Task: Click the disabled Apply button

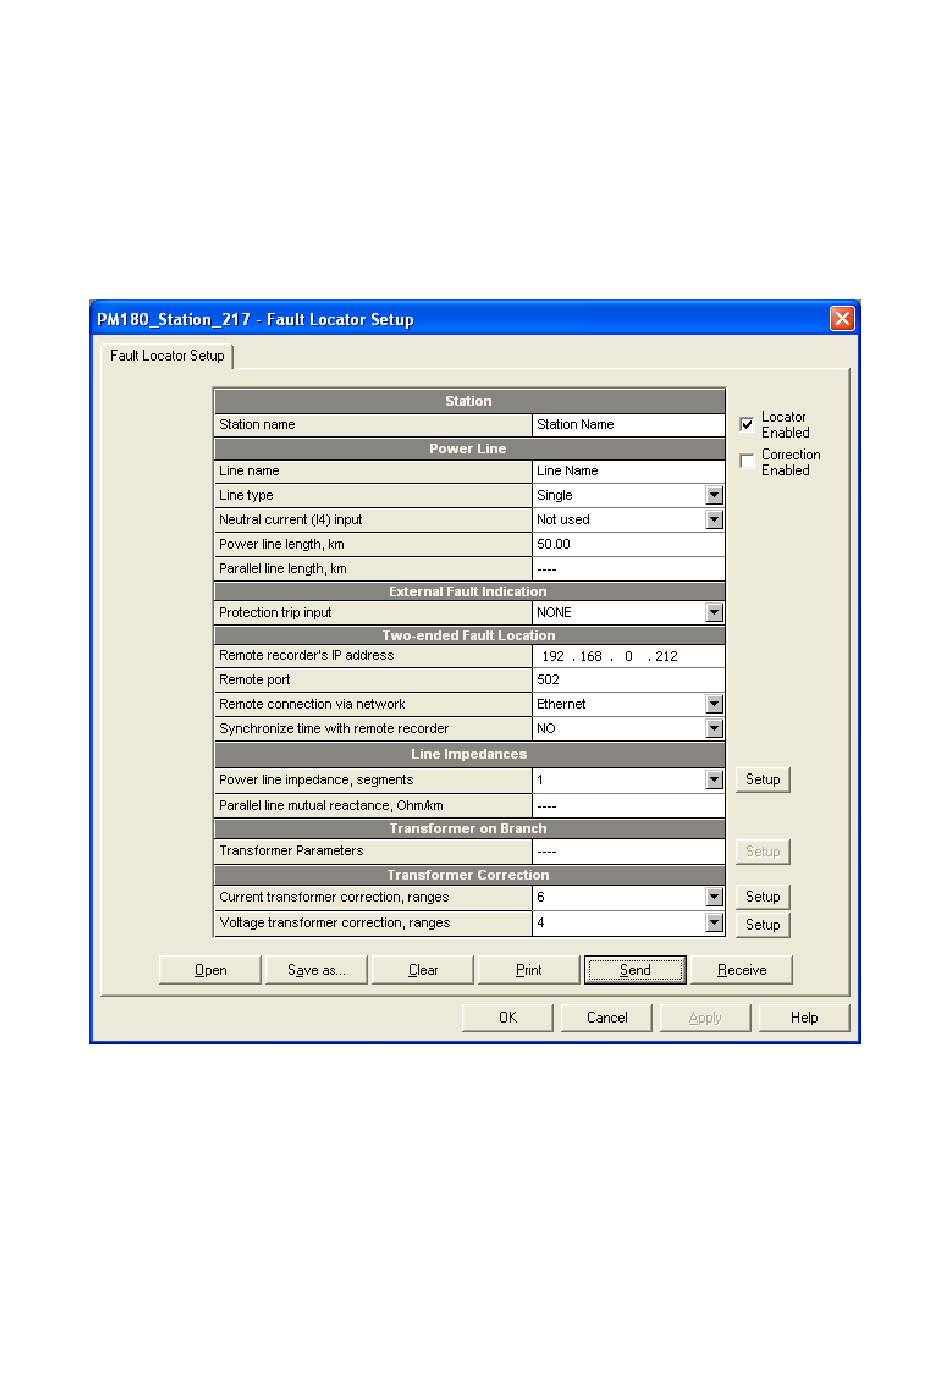Action: point(705,1018)
